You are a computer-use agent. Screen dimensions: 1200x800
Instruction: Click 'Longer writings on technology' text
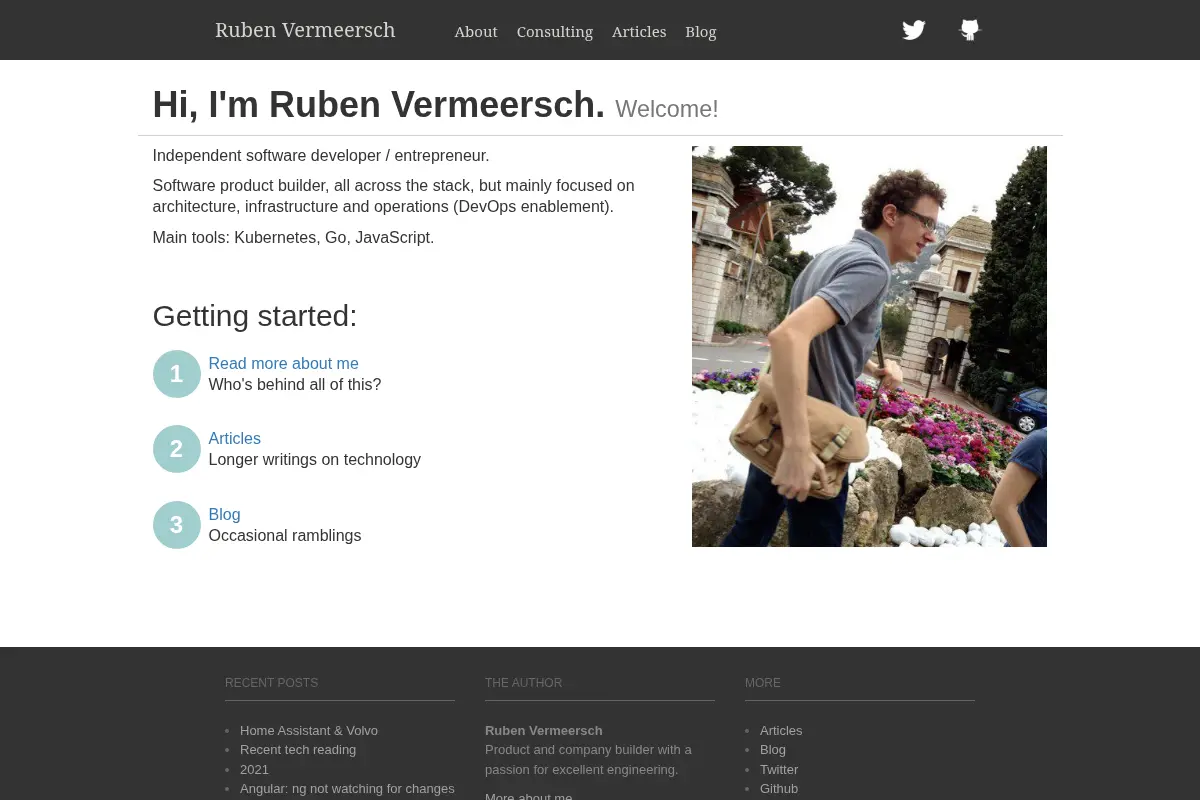(315, 459)
